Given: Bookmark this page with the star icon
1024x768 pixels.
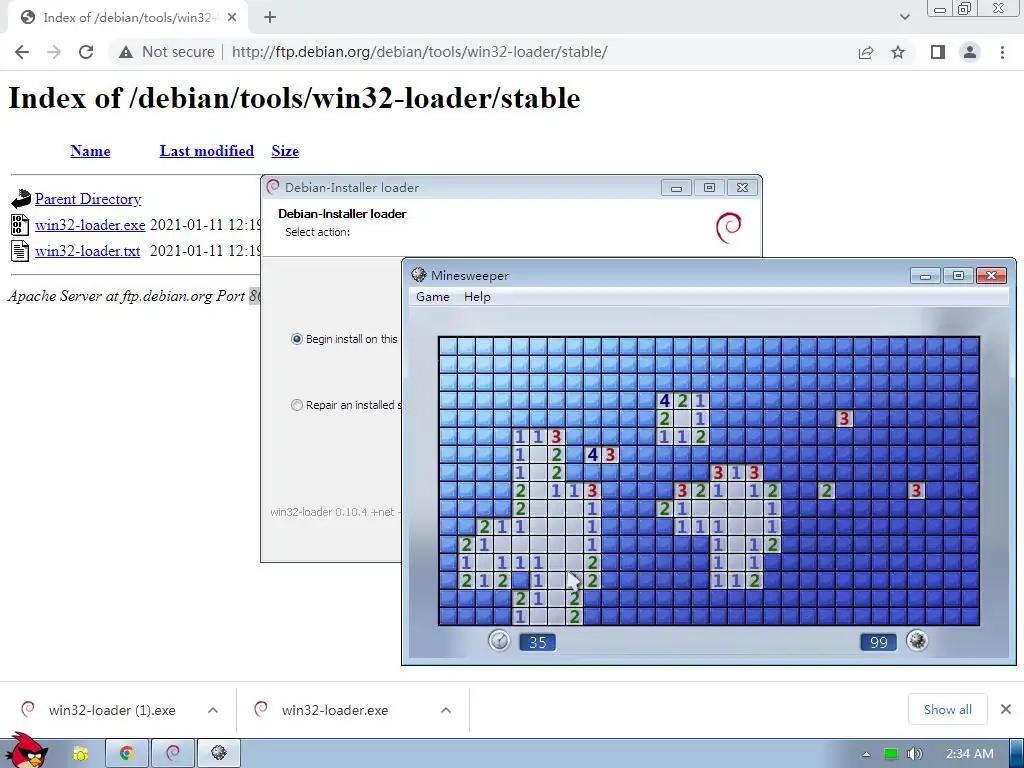Looking at the screenshot, I should tap(899, 52).
